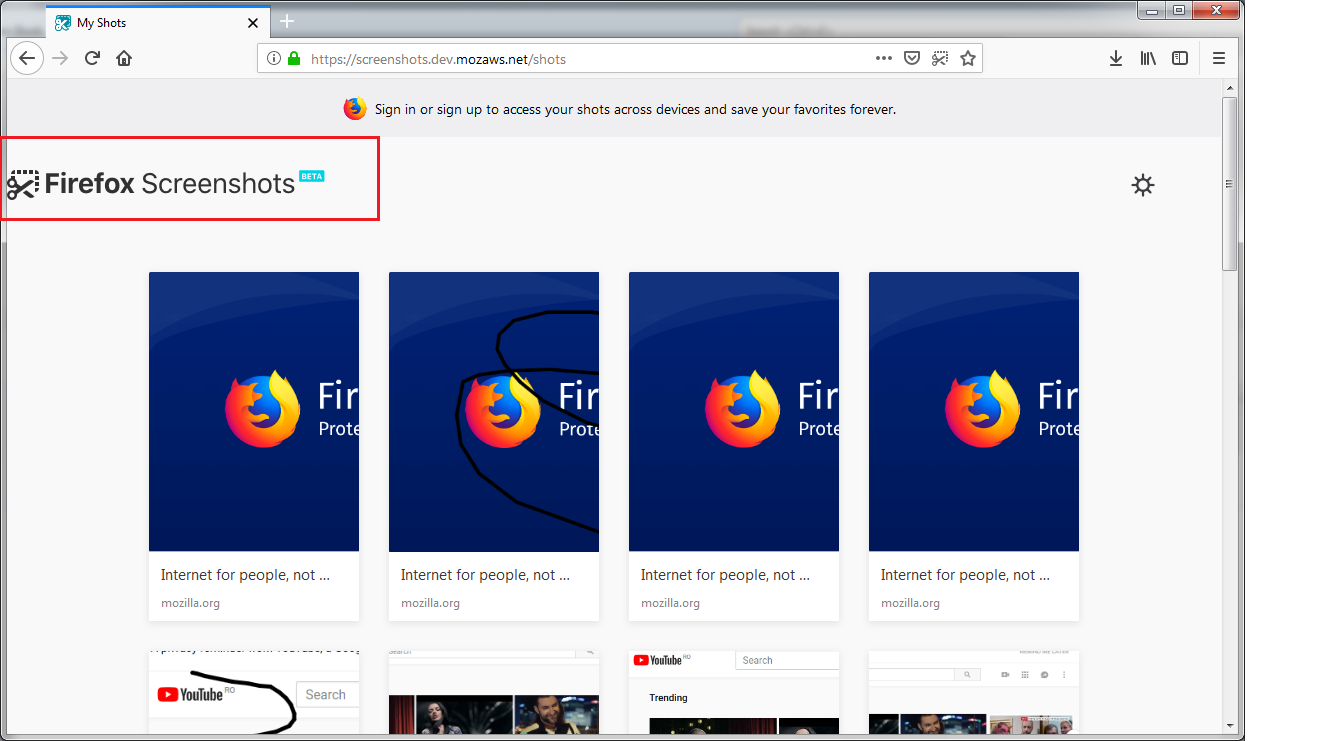Open the Firefox application hamburger menu
Viewport: 1335px width, 741px height.
(x=1218, y=58)
